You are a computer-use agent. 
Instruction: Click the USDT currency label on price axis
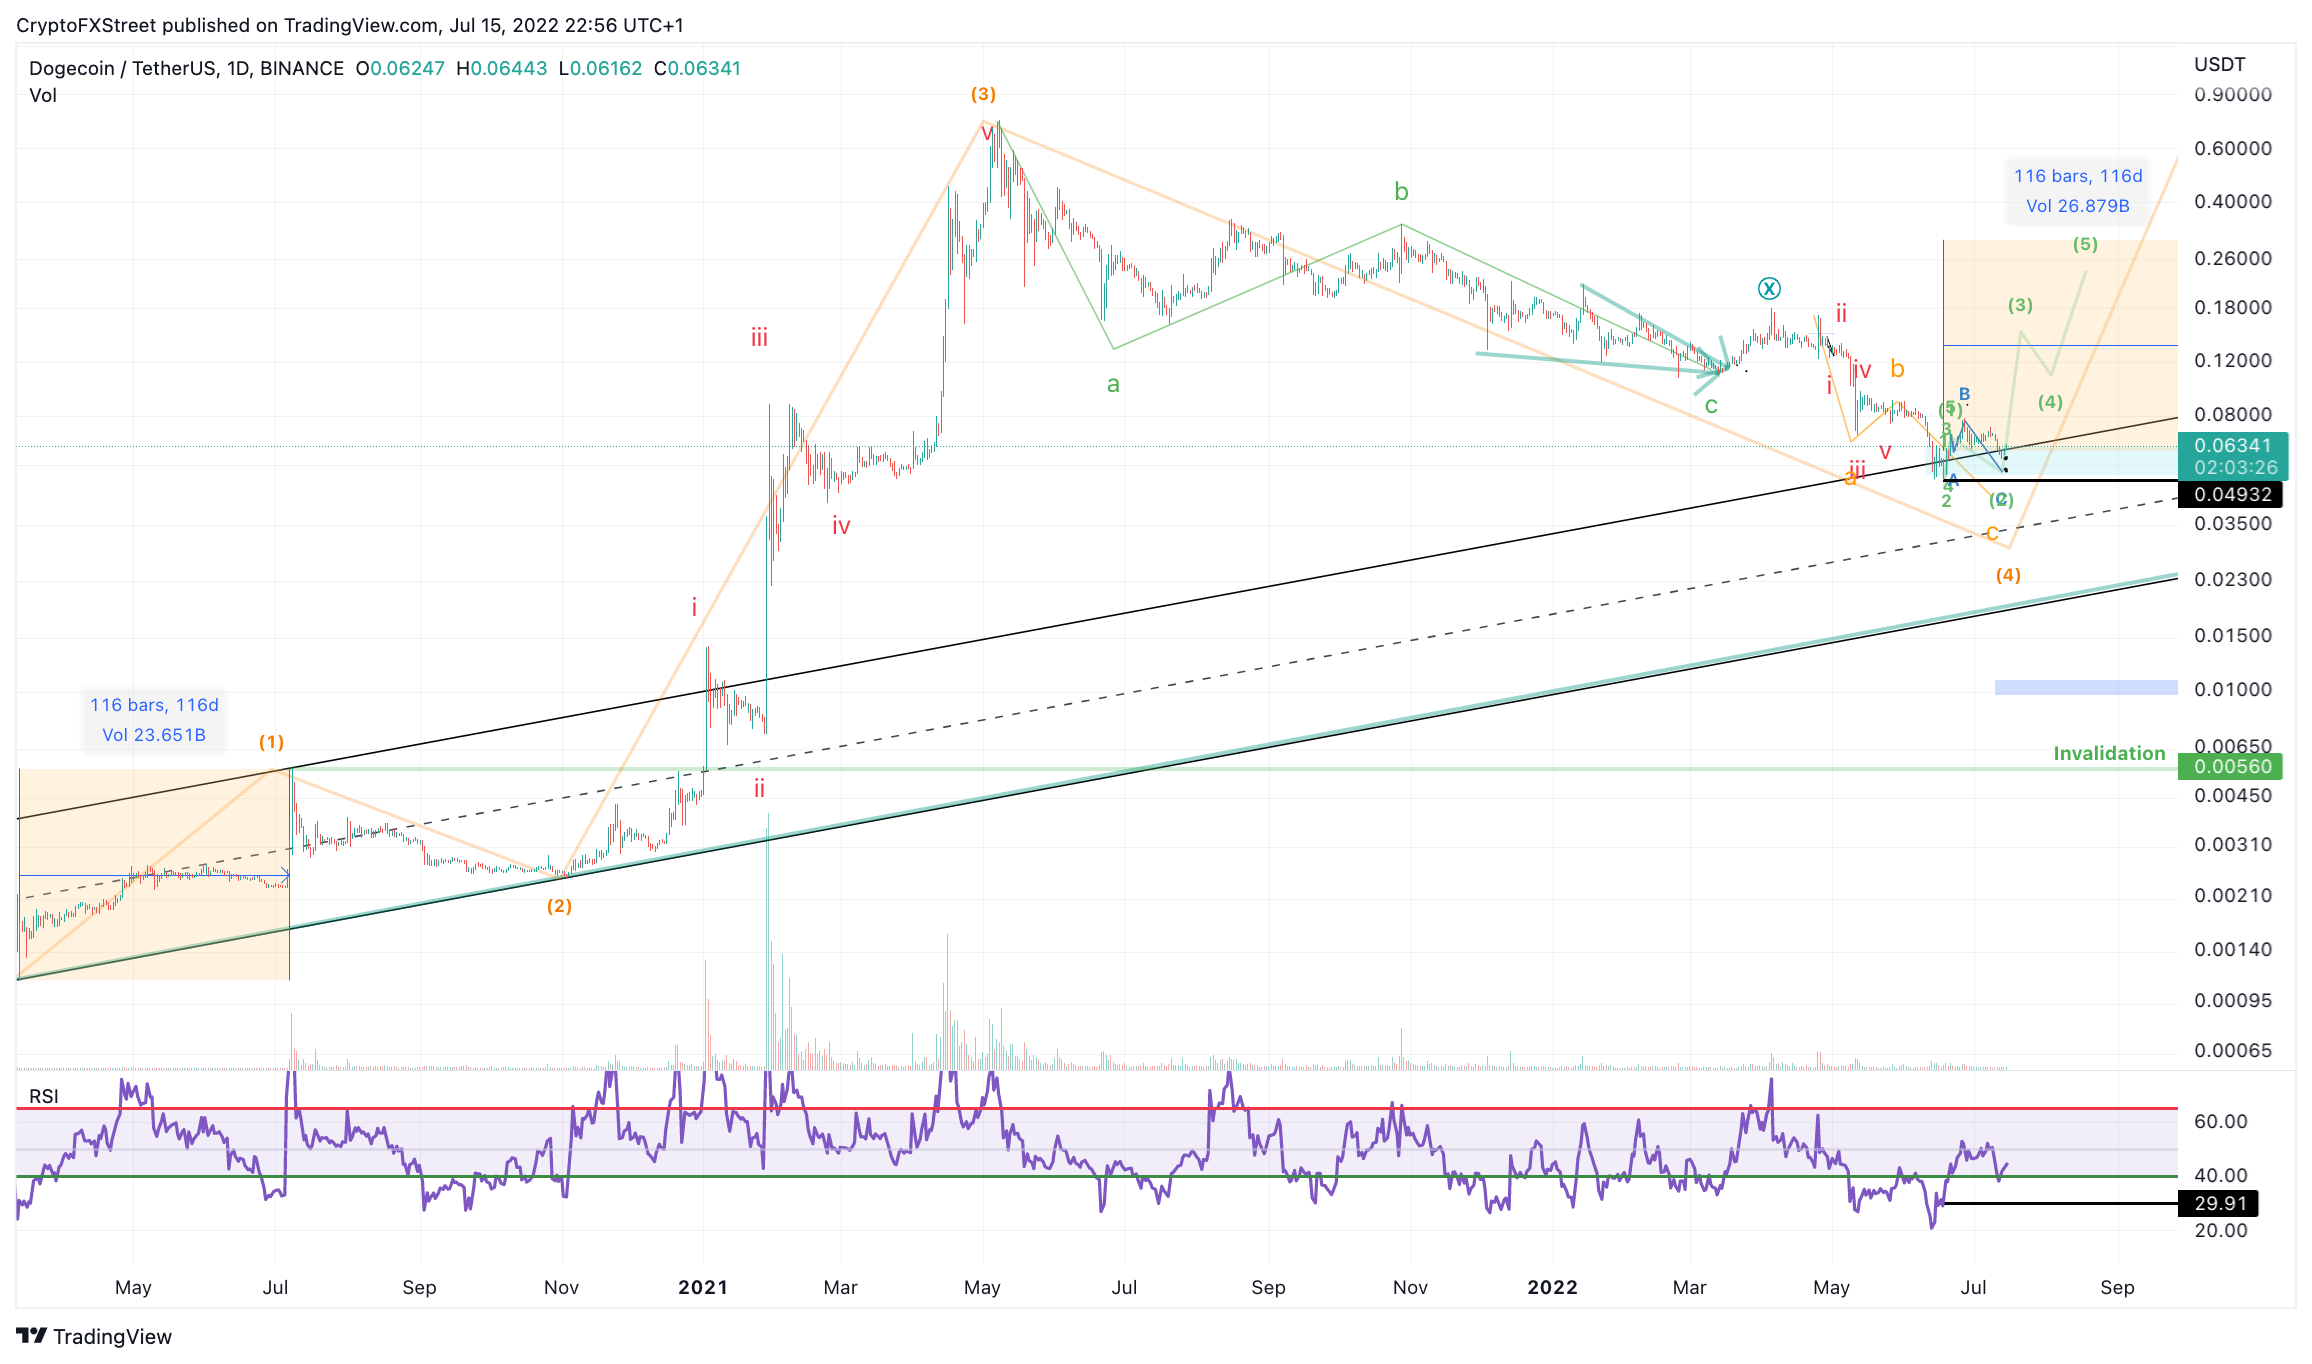2219,64
